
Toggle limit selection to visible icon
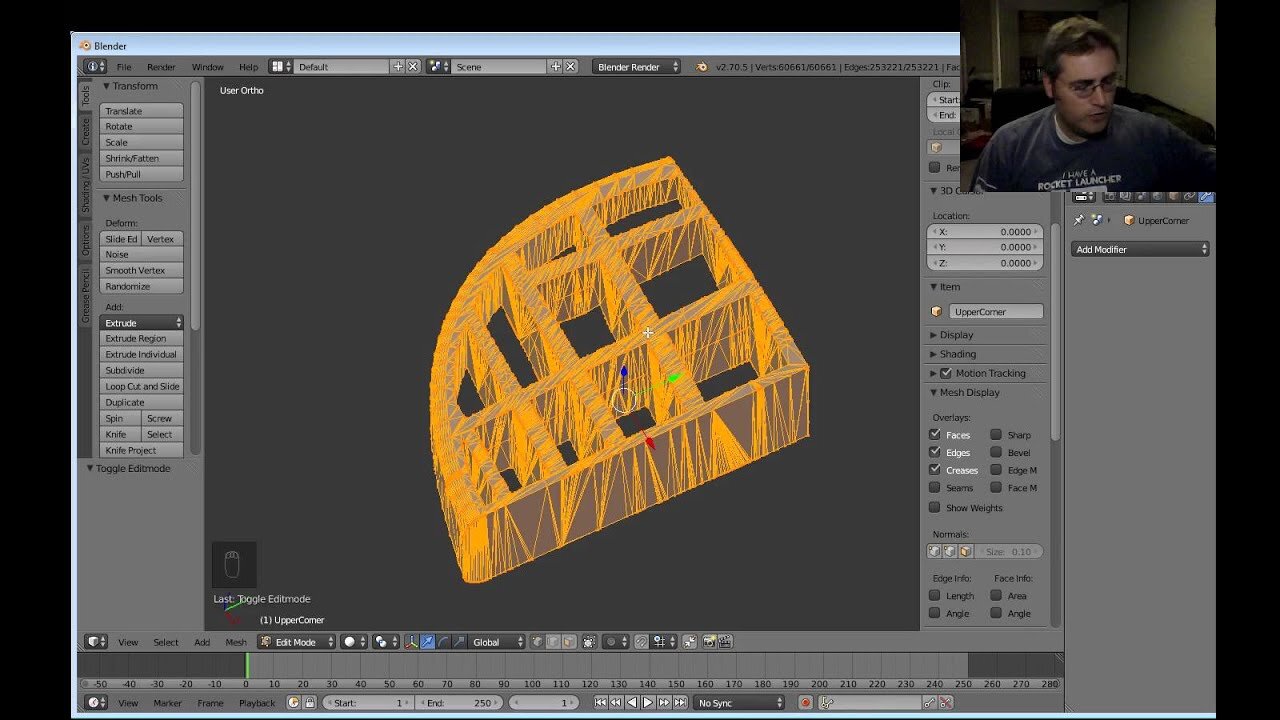click(x=589, y=642)
